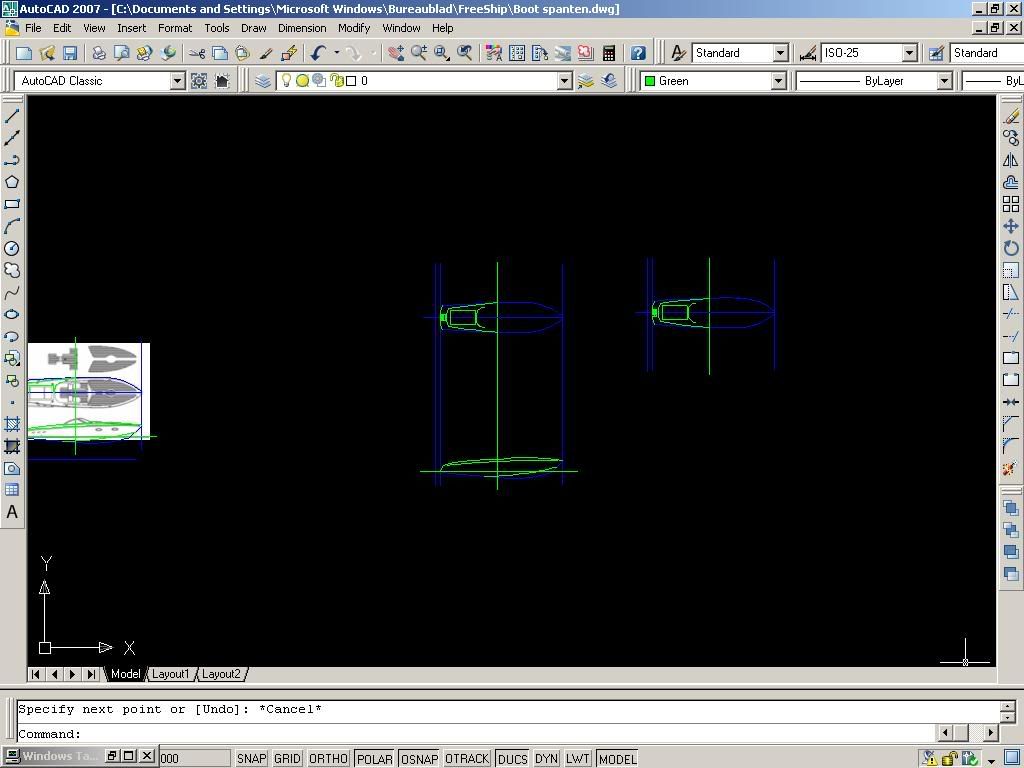This screenshot has width=1024, height=768.
Task: Toggle SNAP mode in status bar
Action: point(251,759)
